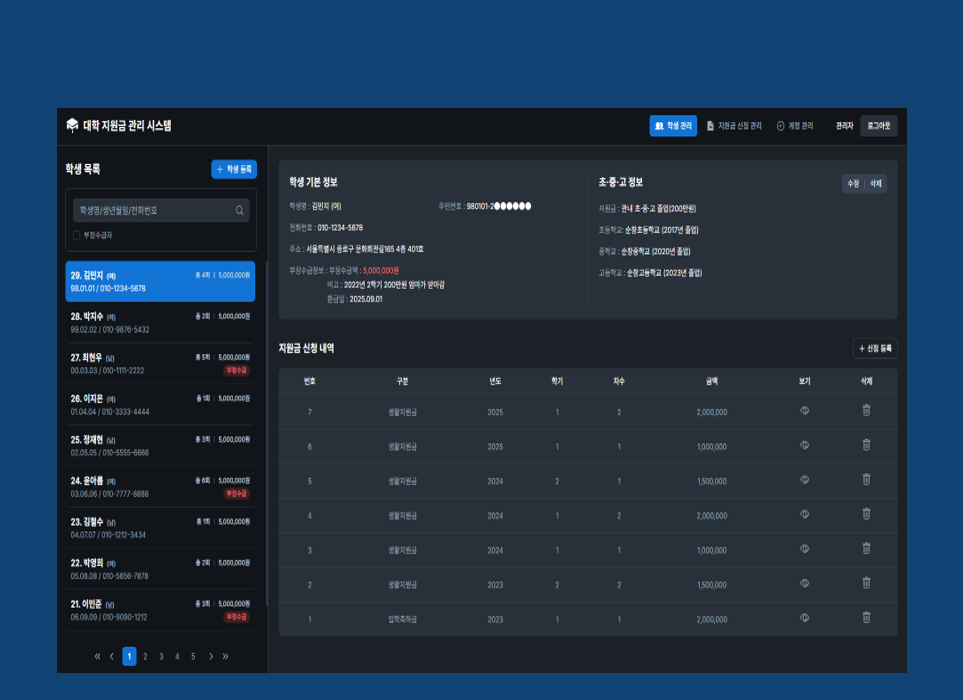The height and width of the screenshot is (700, 963).
Task: Click trash icon for application number 1
Action: [866, 619]
